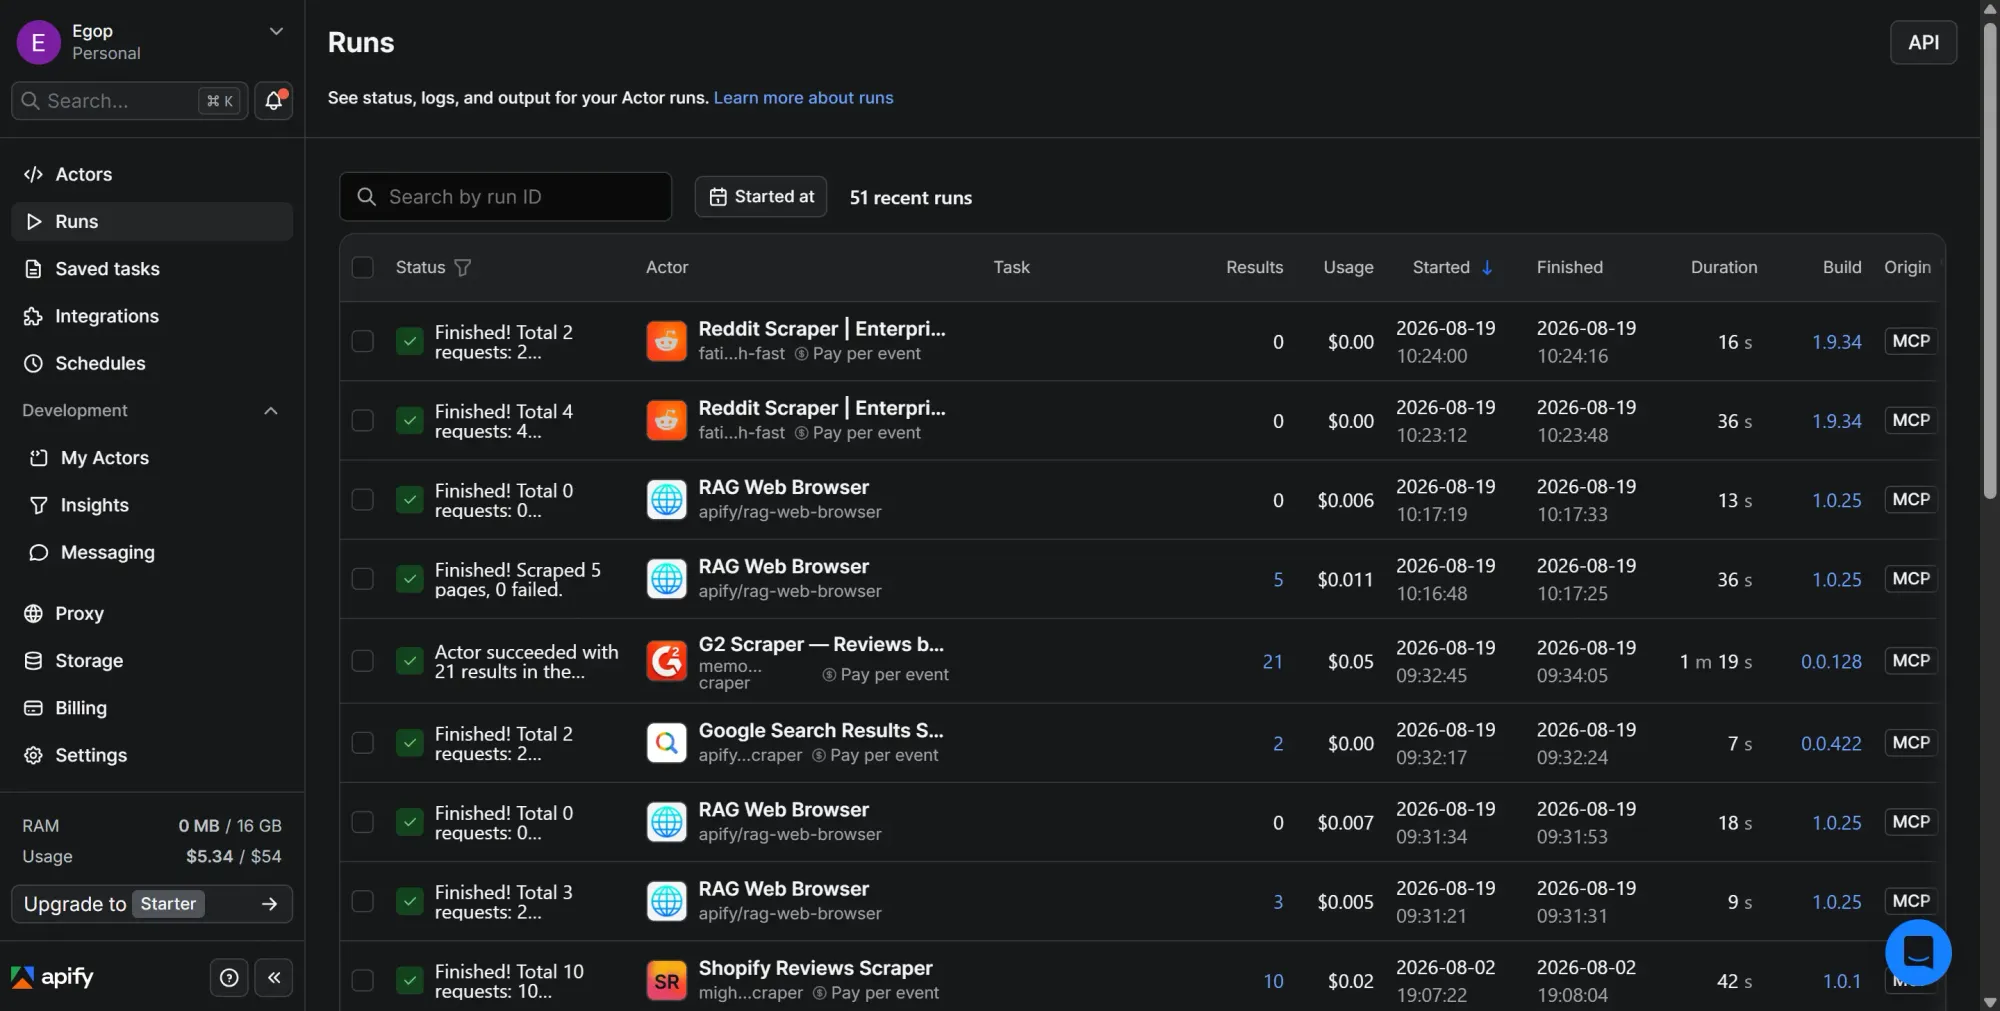The height and width of the screenshot is (1011, 2000).
Task: Go to Integrations
Action: point(152,316)
